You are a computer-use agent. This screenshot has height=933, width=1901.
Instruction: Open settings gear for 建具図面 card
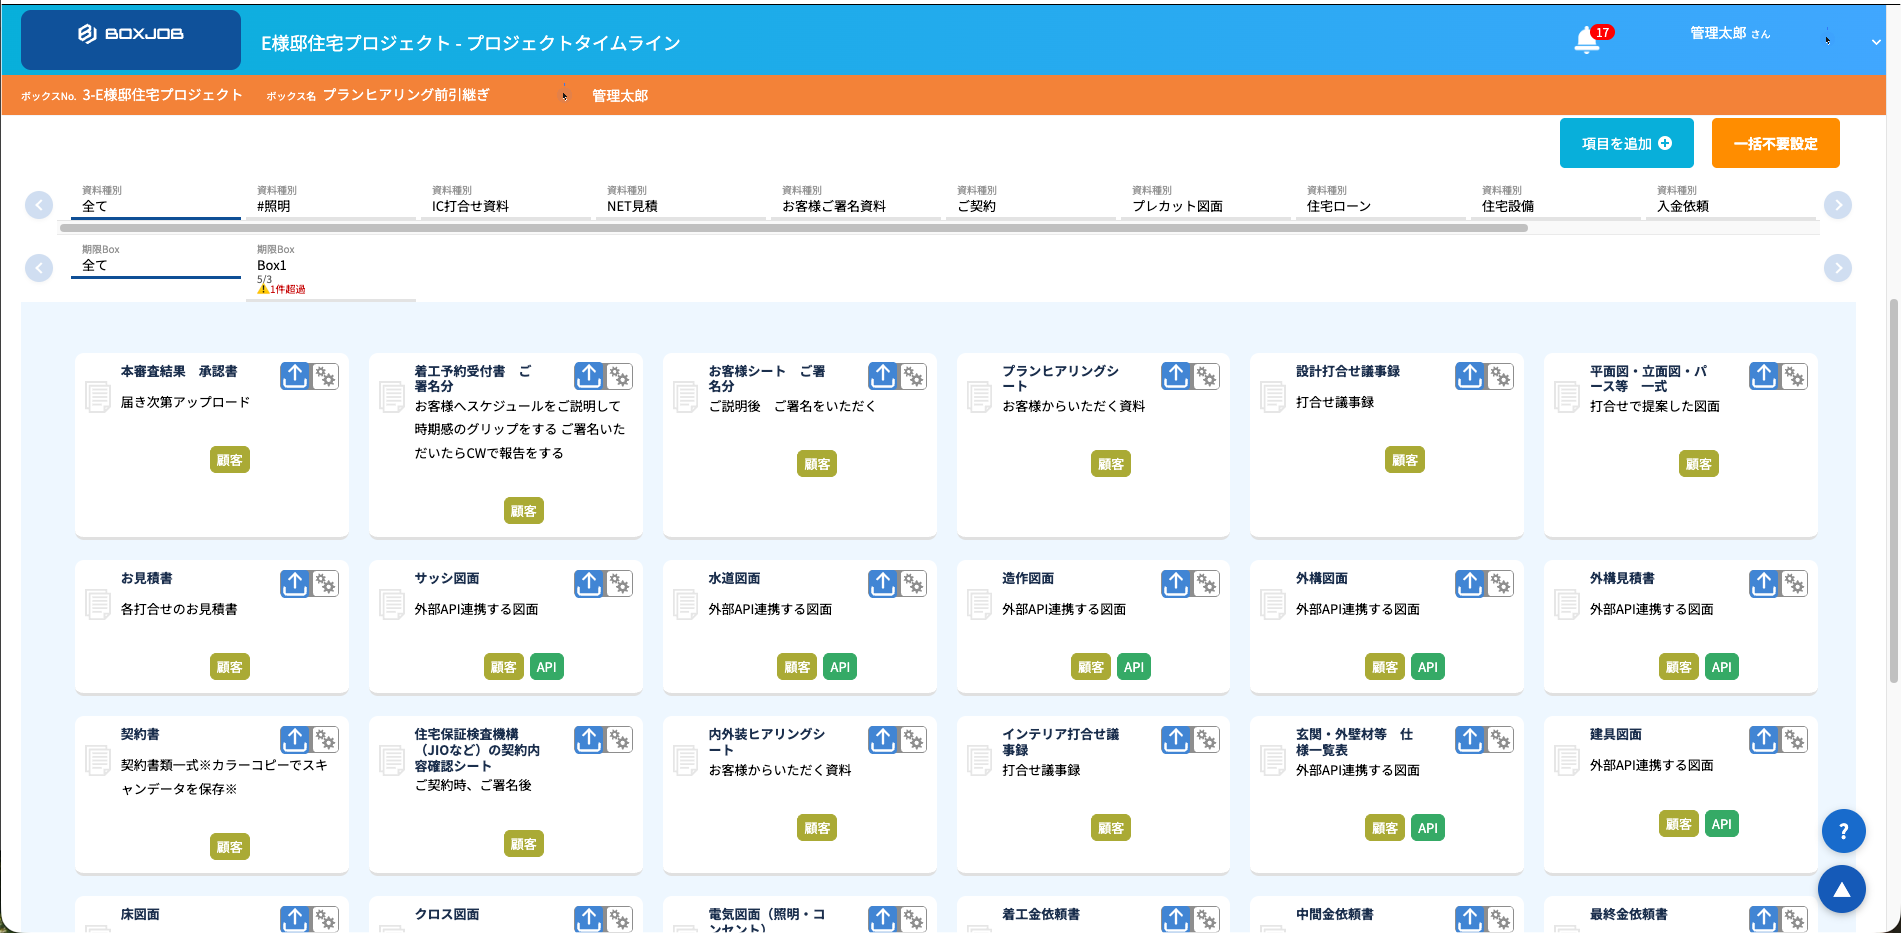coord(1794,739)
